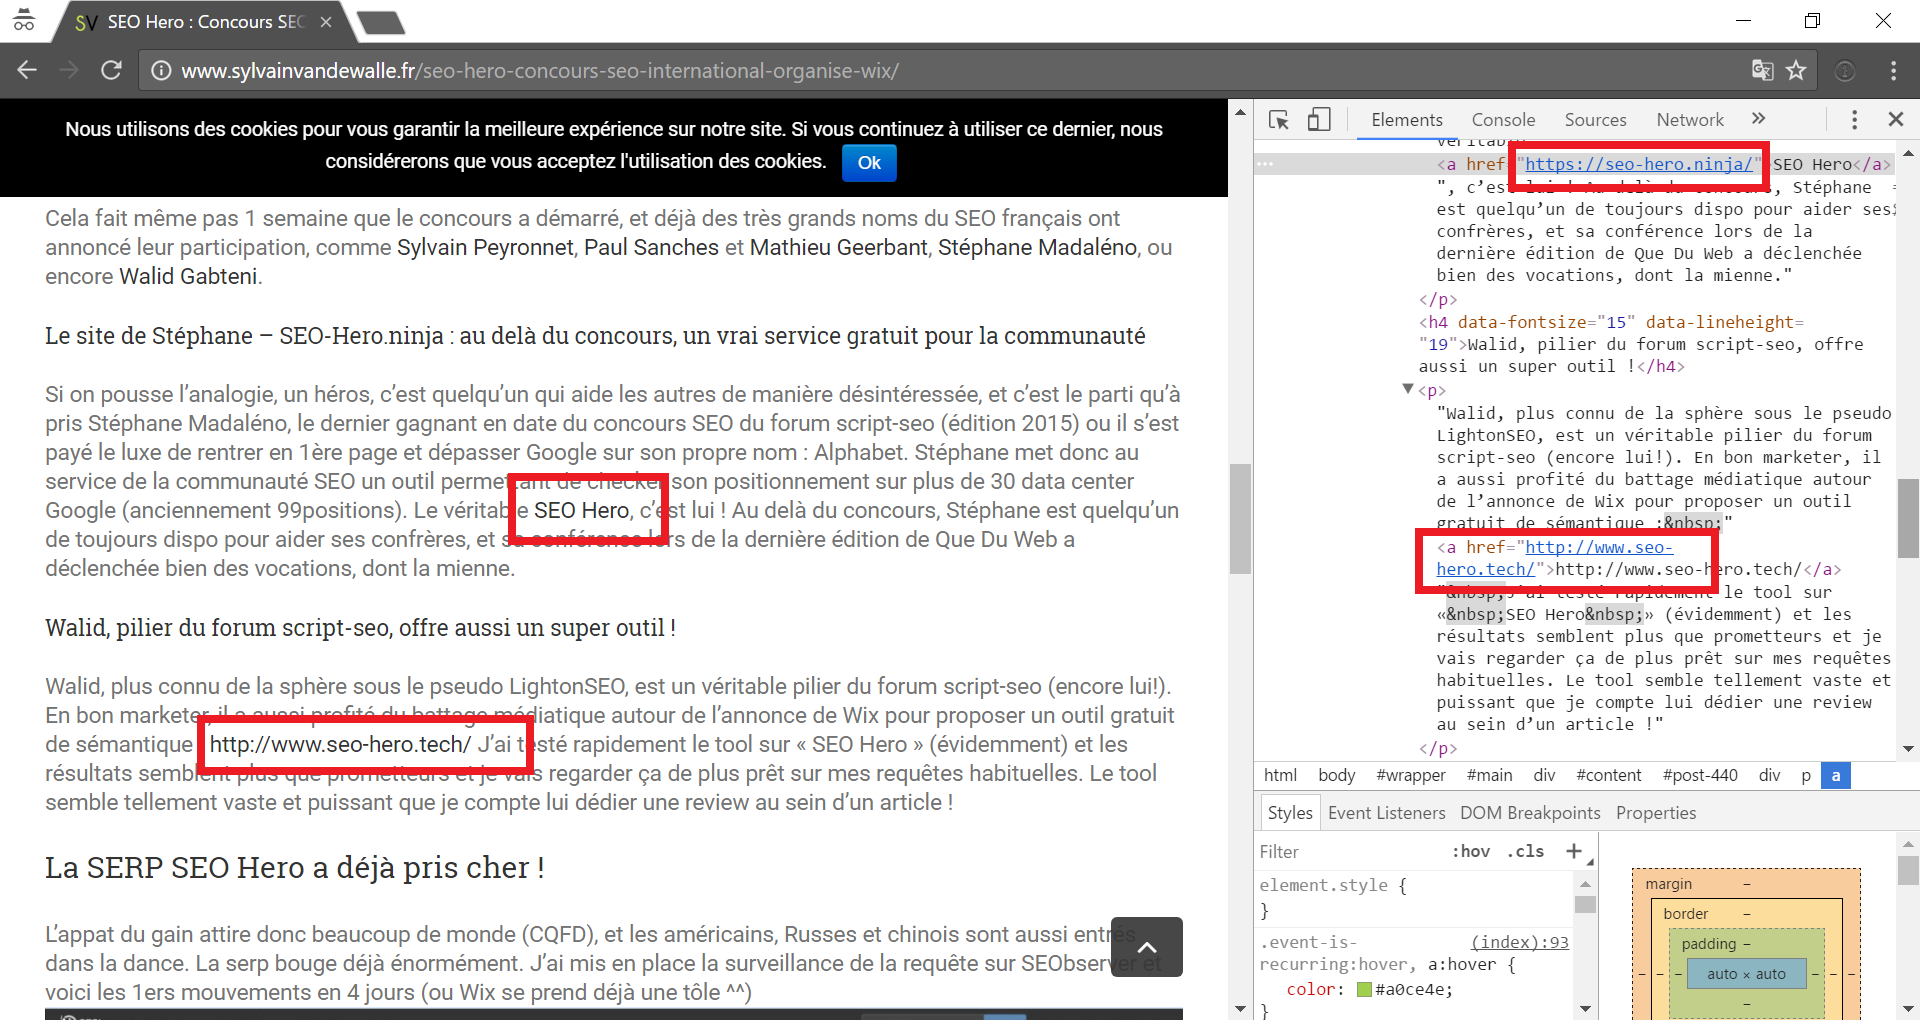
Task: Open the Paul Sanches link
Action: coord(651,247)
